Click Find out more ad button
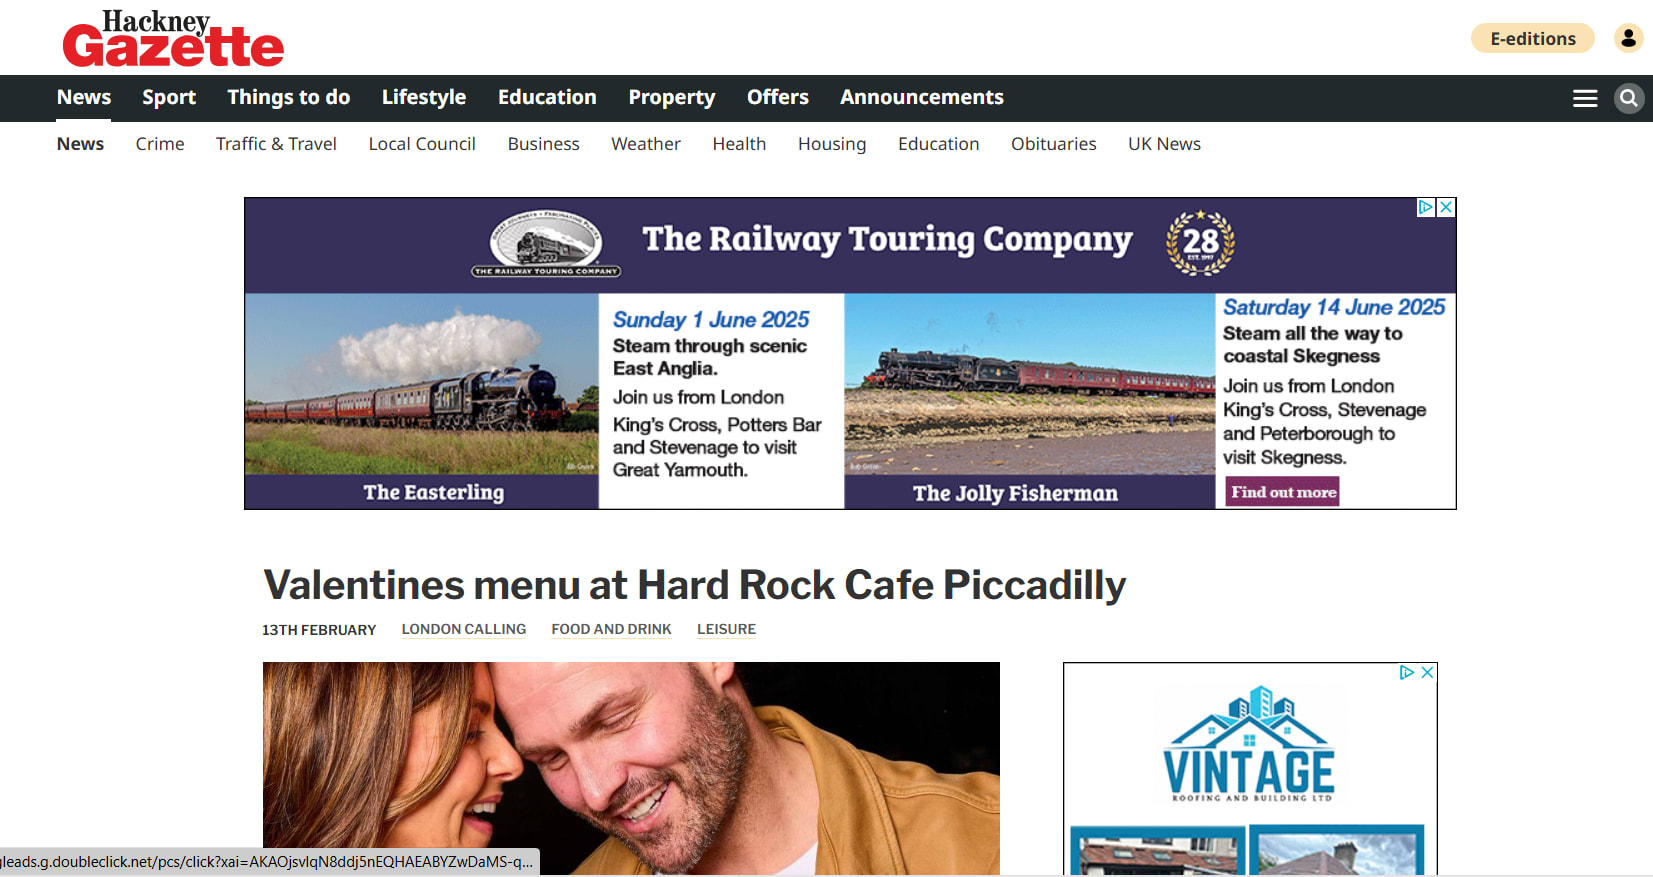1653x877 pixels. [1283, 492]
